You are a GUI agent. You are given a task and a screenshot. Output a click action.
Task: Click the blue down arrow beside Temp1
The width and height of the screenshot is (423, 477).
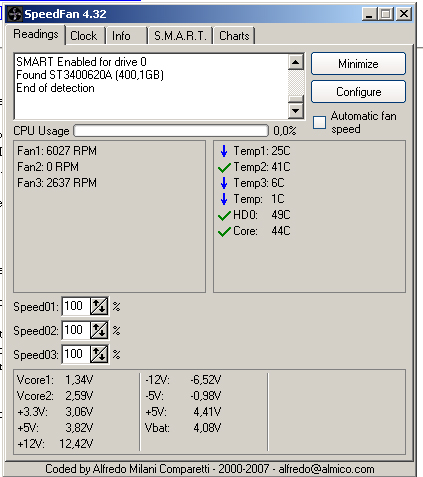[224, 151]
